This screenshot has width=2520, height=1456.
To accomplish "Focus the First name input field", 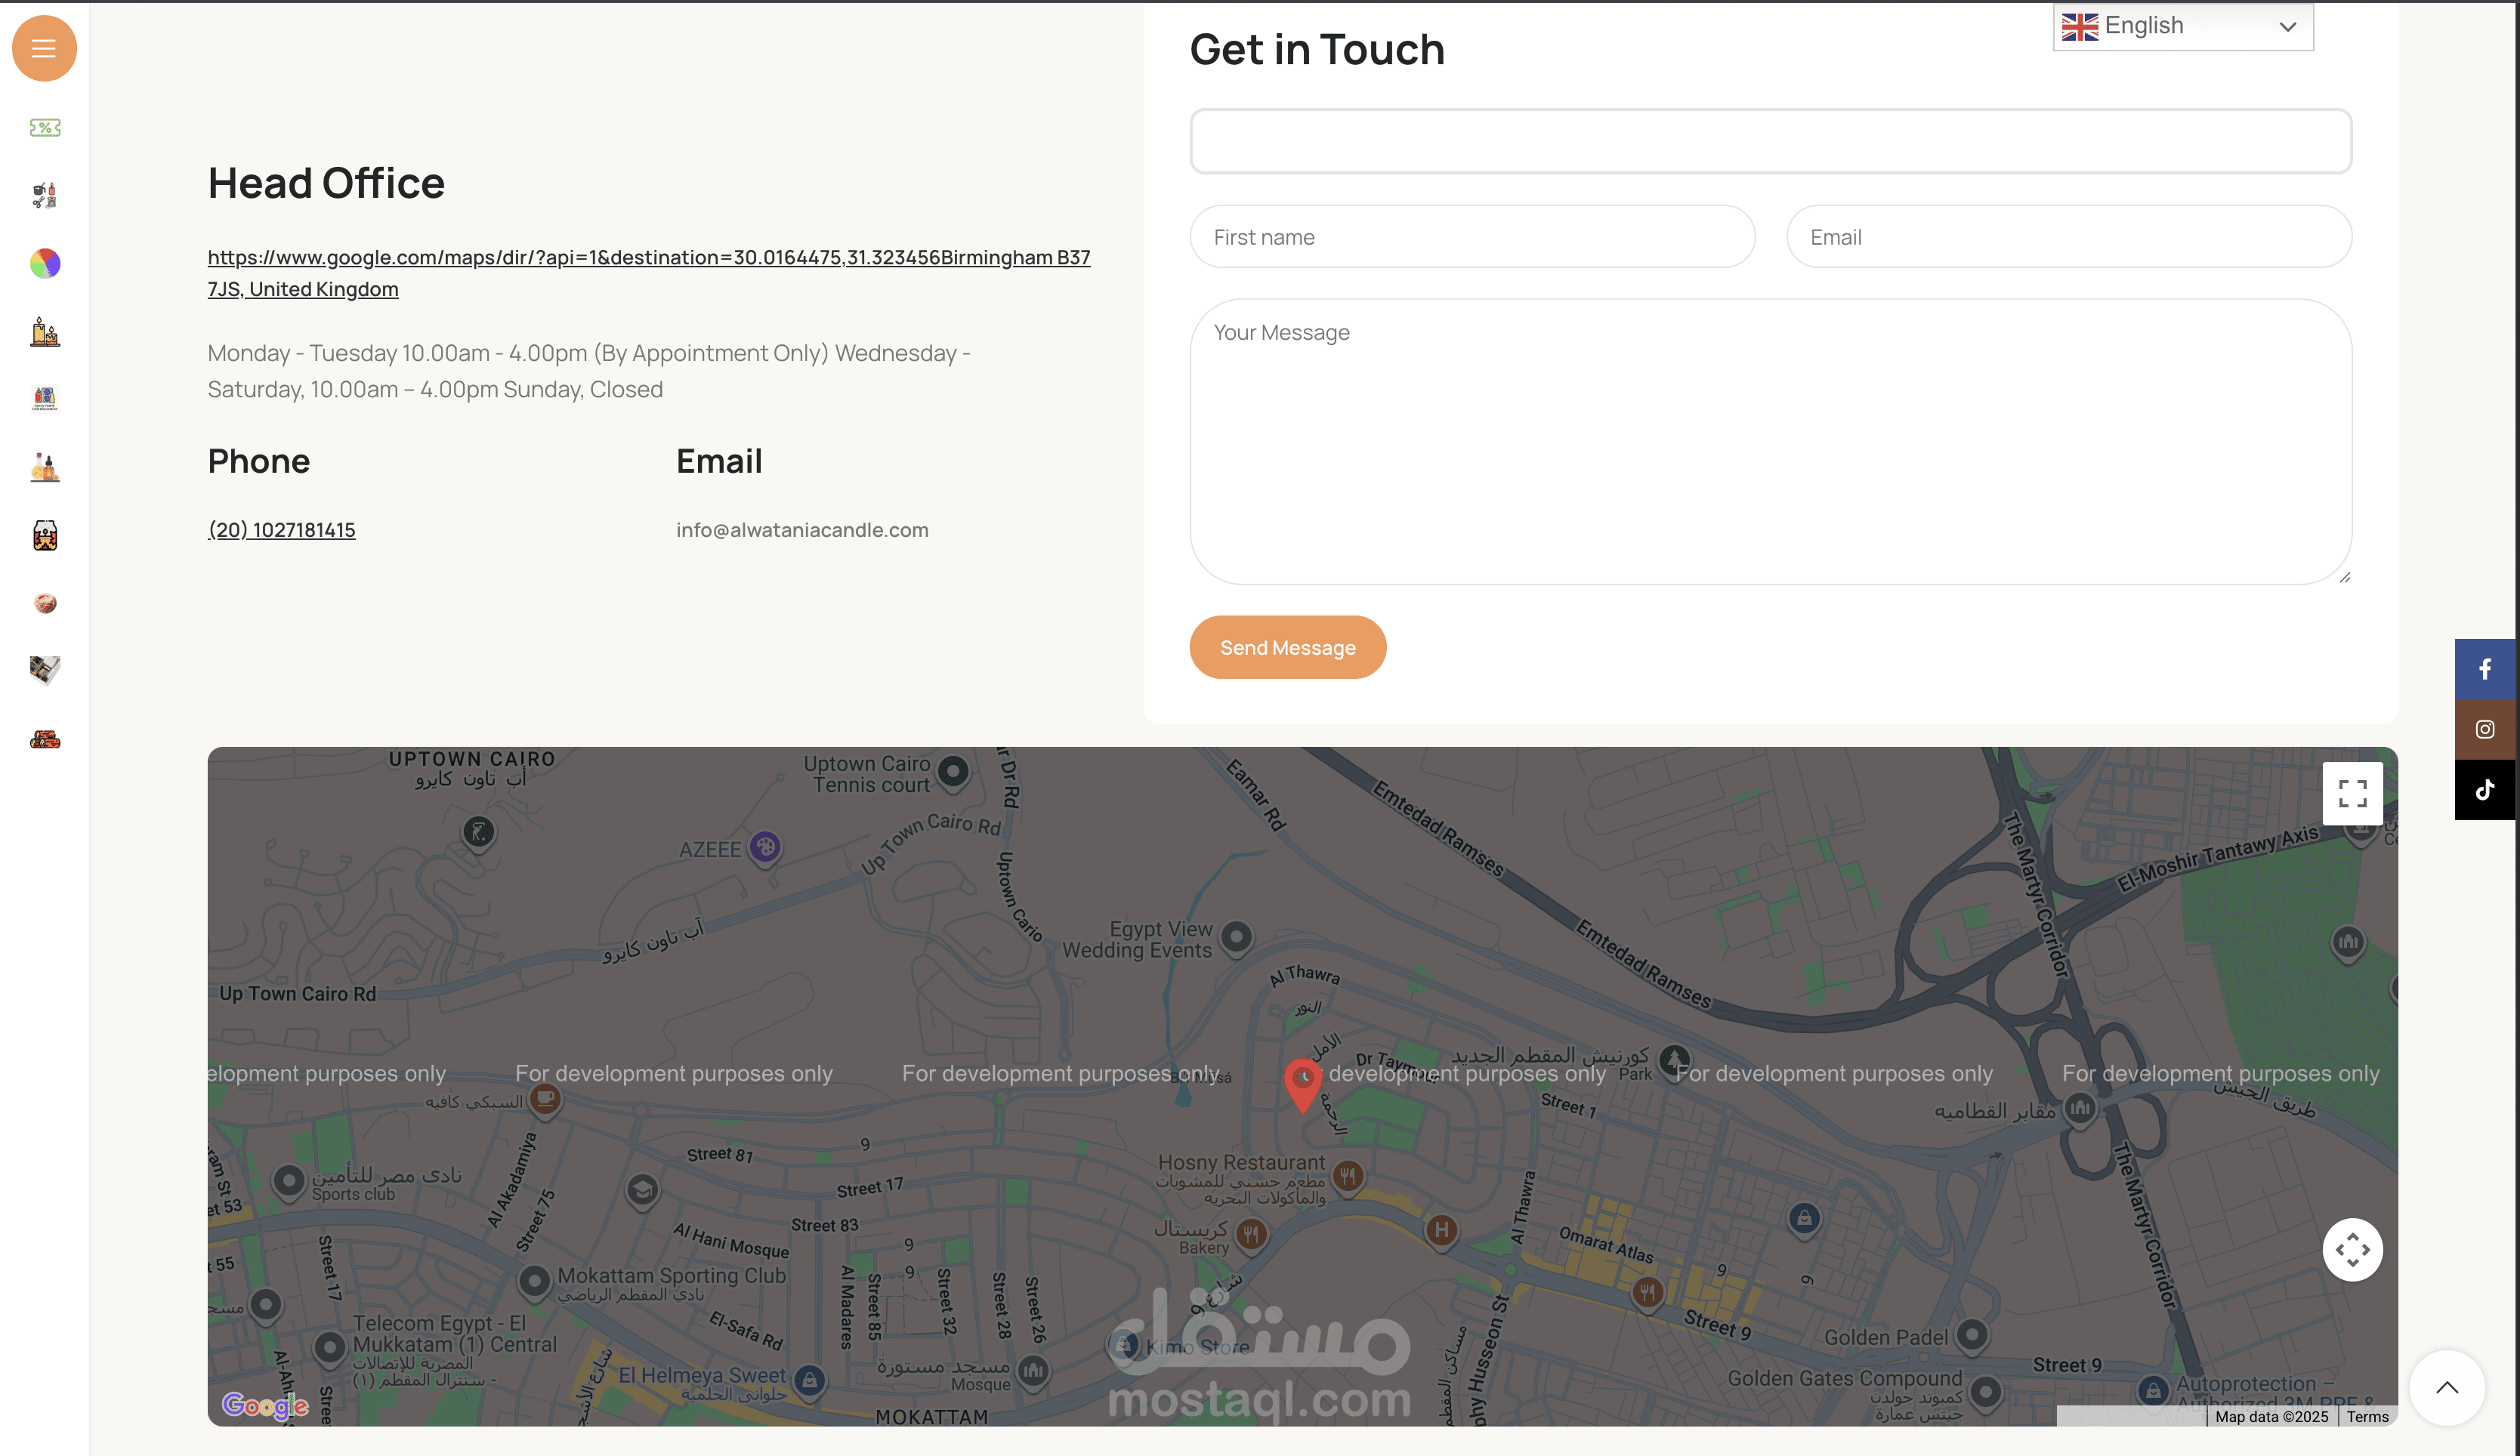I will coord(1471,237).
